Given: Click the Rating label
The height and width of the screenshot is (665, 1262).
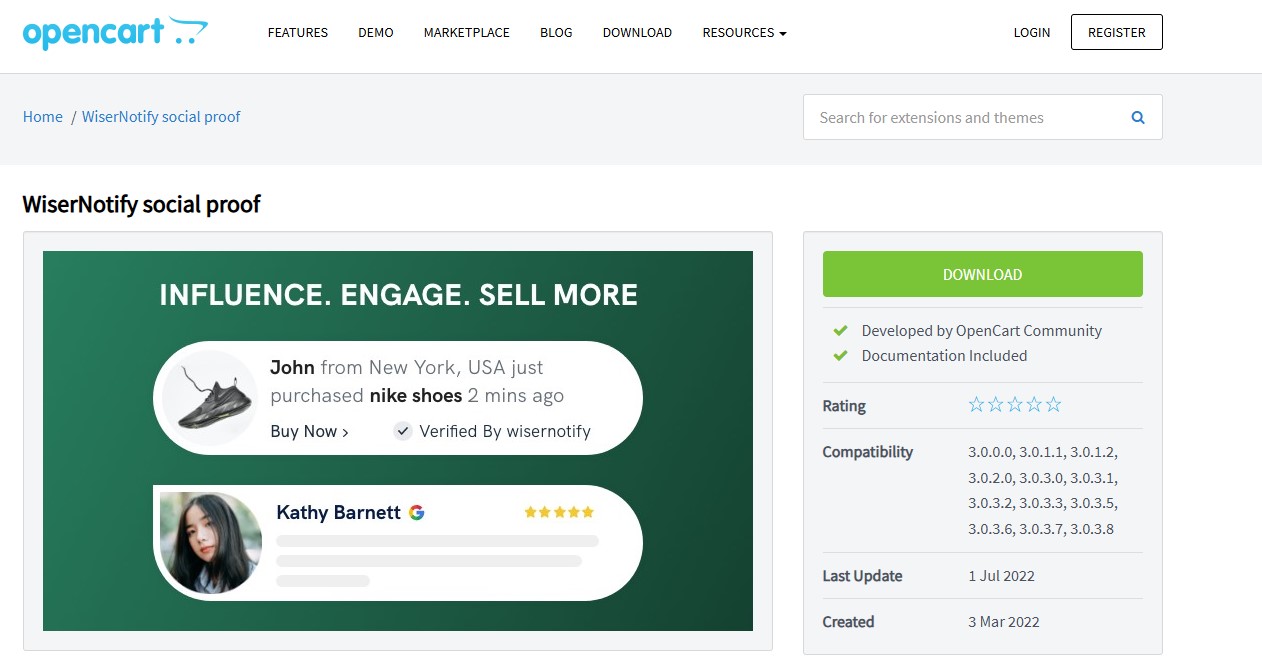Looking at the screenshot, I should 844,406.
